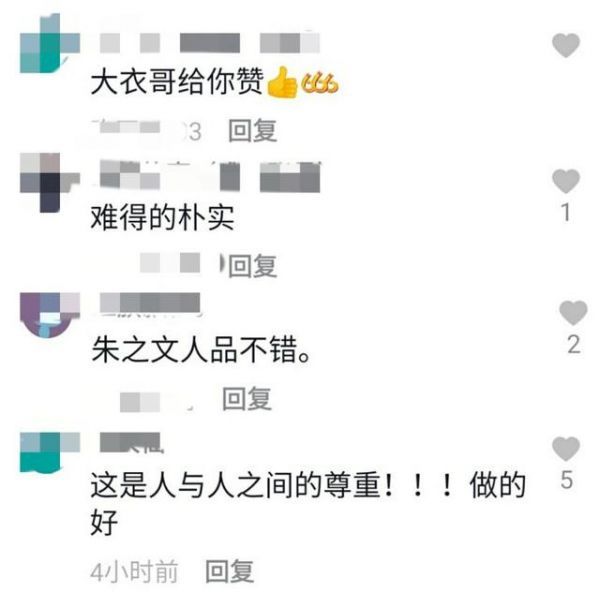Image resolution: width=600 pixels, height=592 pixels.
Task: Tap the heart beside "难得的朴实"
Action: tap(566, 181)
